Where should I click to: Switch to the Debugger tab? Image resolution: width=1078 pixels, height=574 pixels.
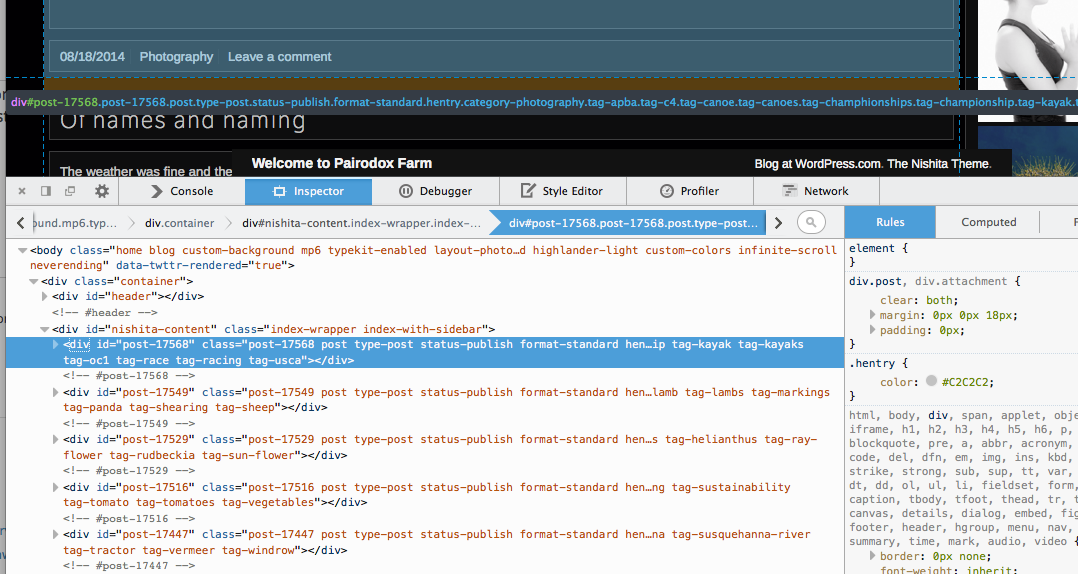point(435,191)
